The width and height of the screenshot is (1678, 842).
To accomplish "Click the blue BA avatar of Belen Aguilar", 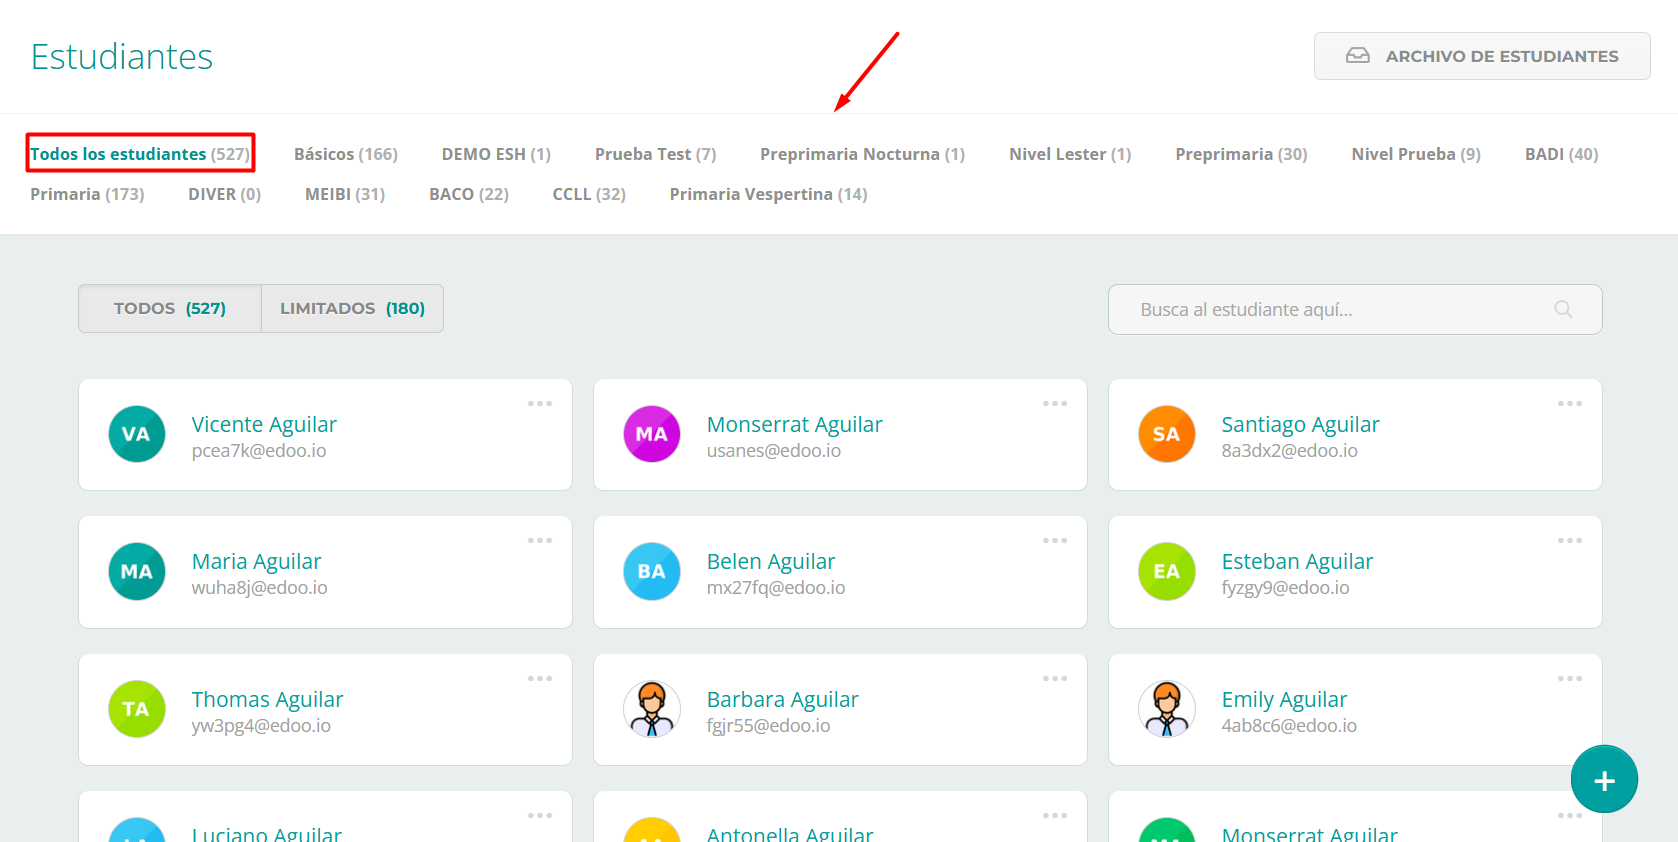I will [652, 571].
